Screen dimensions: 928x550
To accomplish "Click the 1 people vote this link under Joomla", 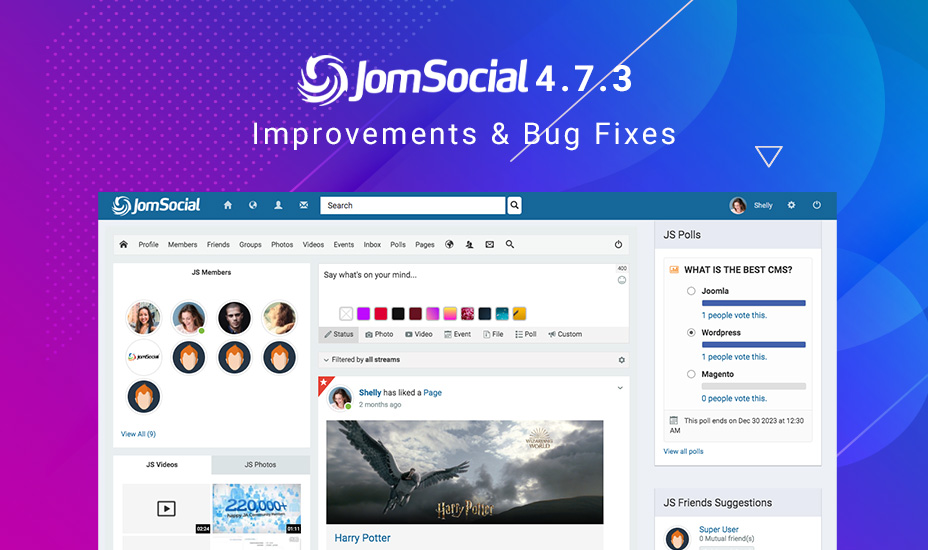I will [x=734, y=316].
